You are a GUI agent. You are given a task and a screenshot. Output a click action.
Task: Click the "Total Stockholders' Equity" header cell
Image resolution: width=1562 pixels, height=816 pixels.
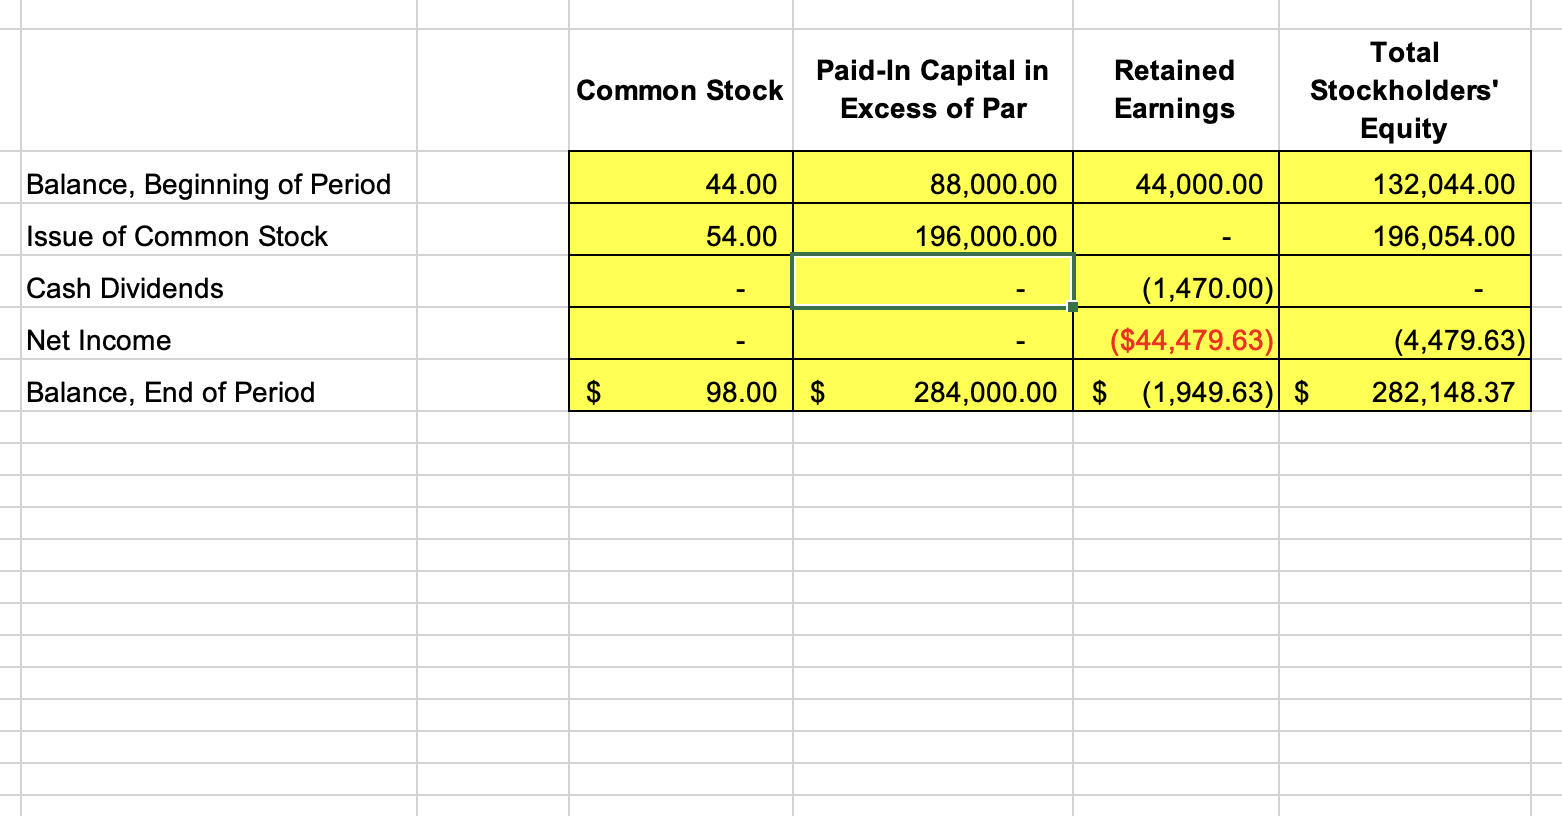[1404, 90]
